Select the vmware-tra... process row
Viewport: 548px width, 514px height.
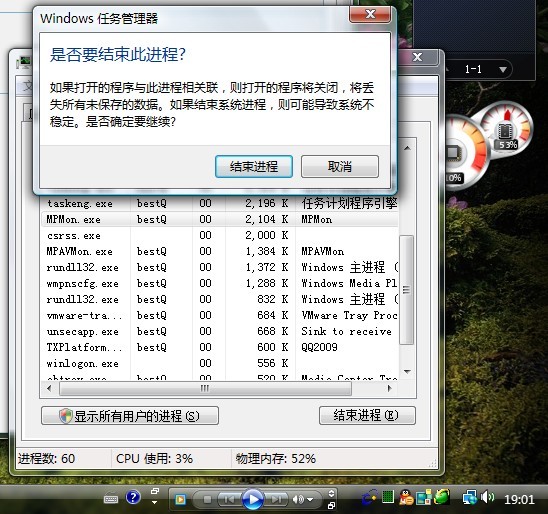[x=219, y=316]
